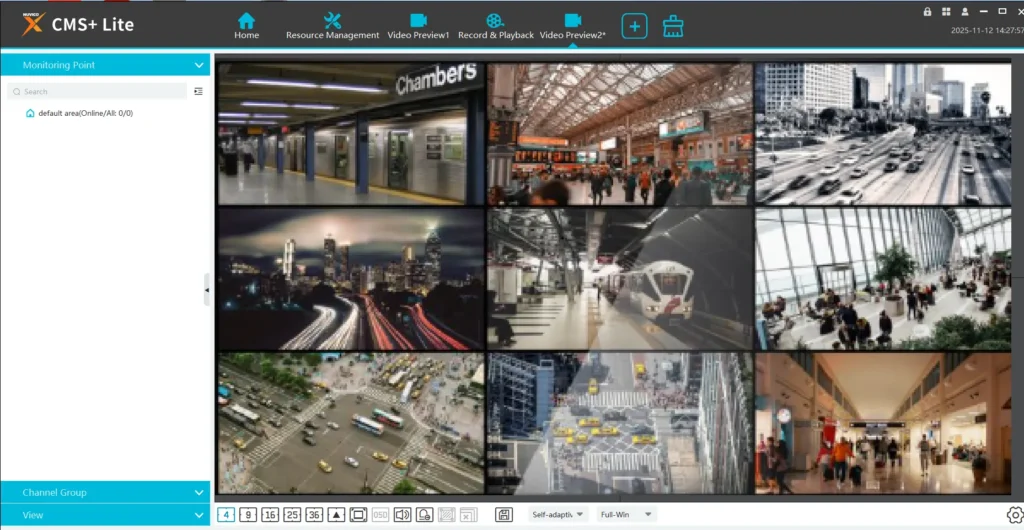This screenshot has height=530, width=1024.
Task: Select the 36-window split layout
Action: tap(314, 515)
